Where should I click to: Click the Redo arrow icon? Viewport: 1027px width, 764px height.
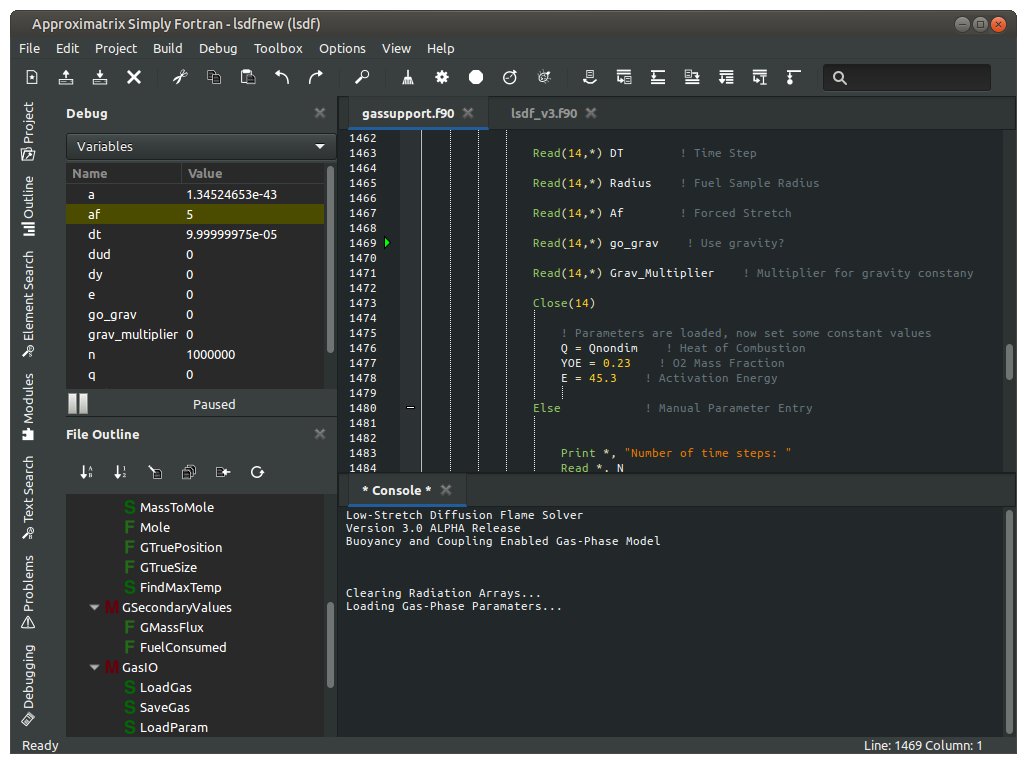click(x=316, y=77)
